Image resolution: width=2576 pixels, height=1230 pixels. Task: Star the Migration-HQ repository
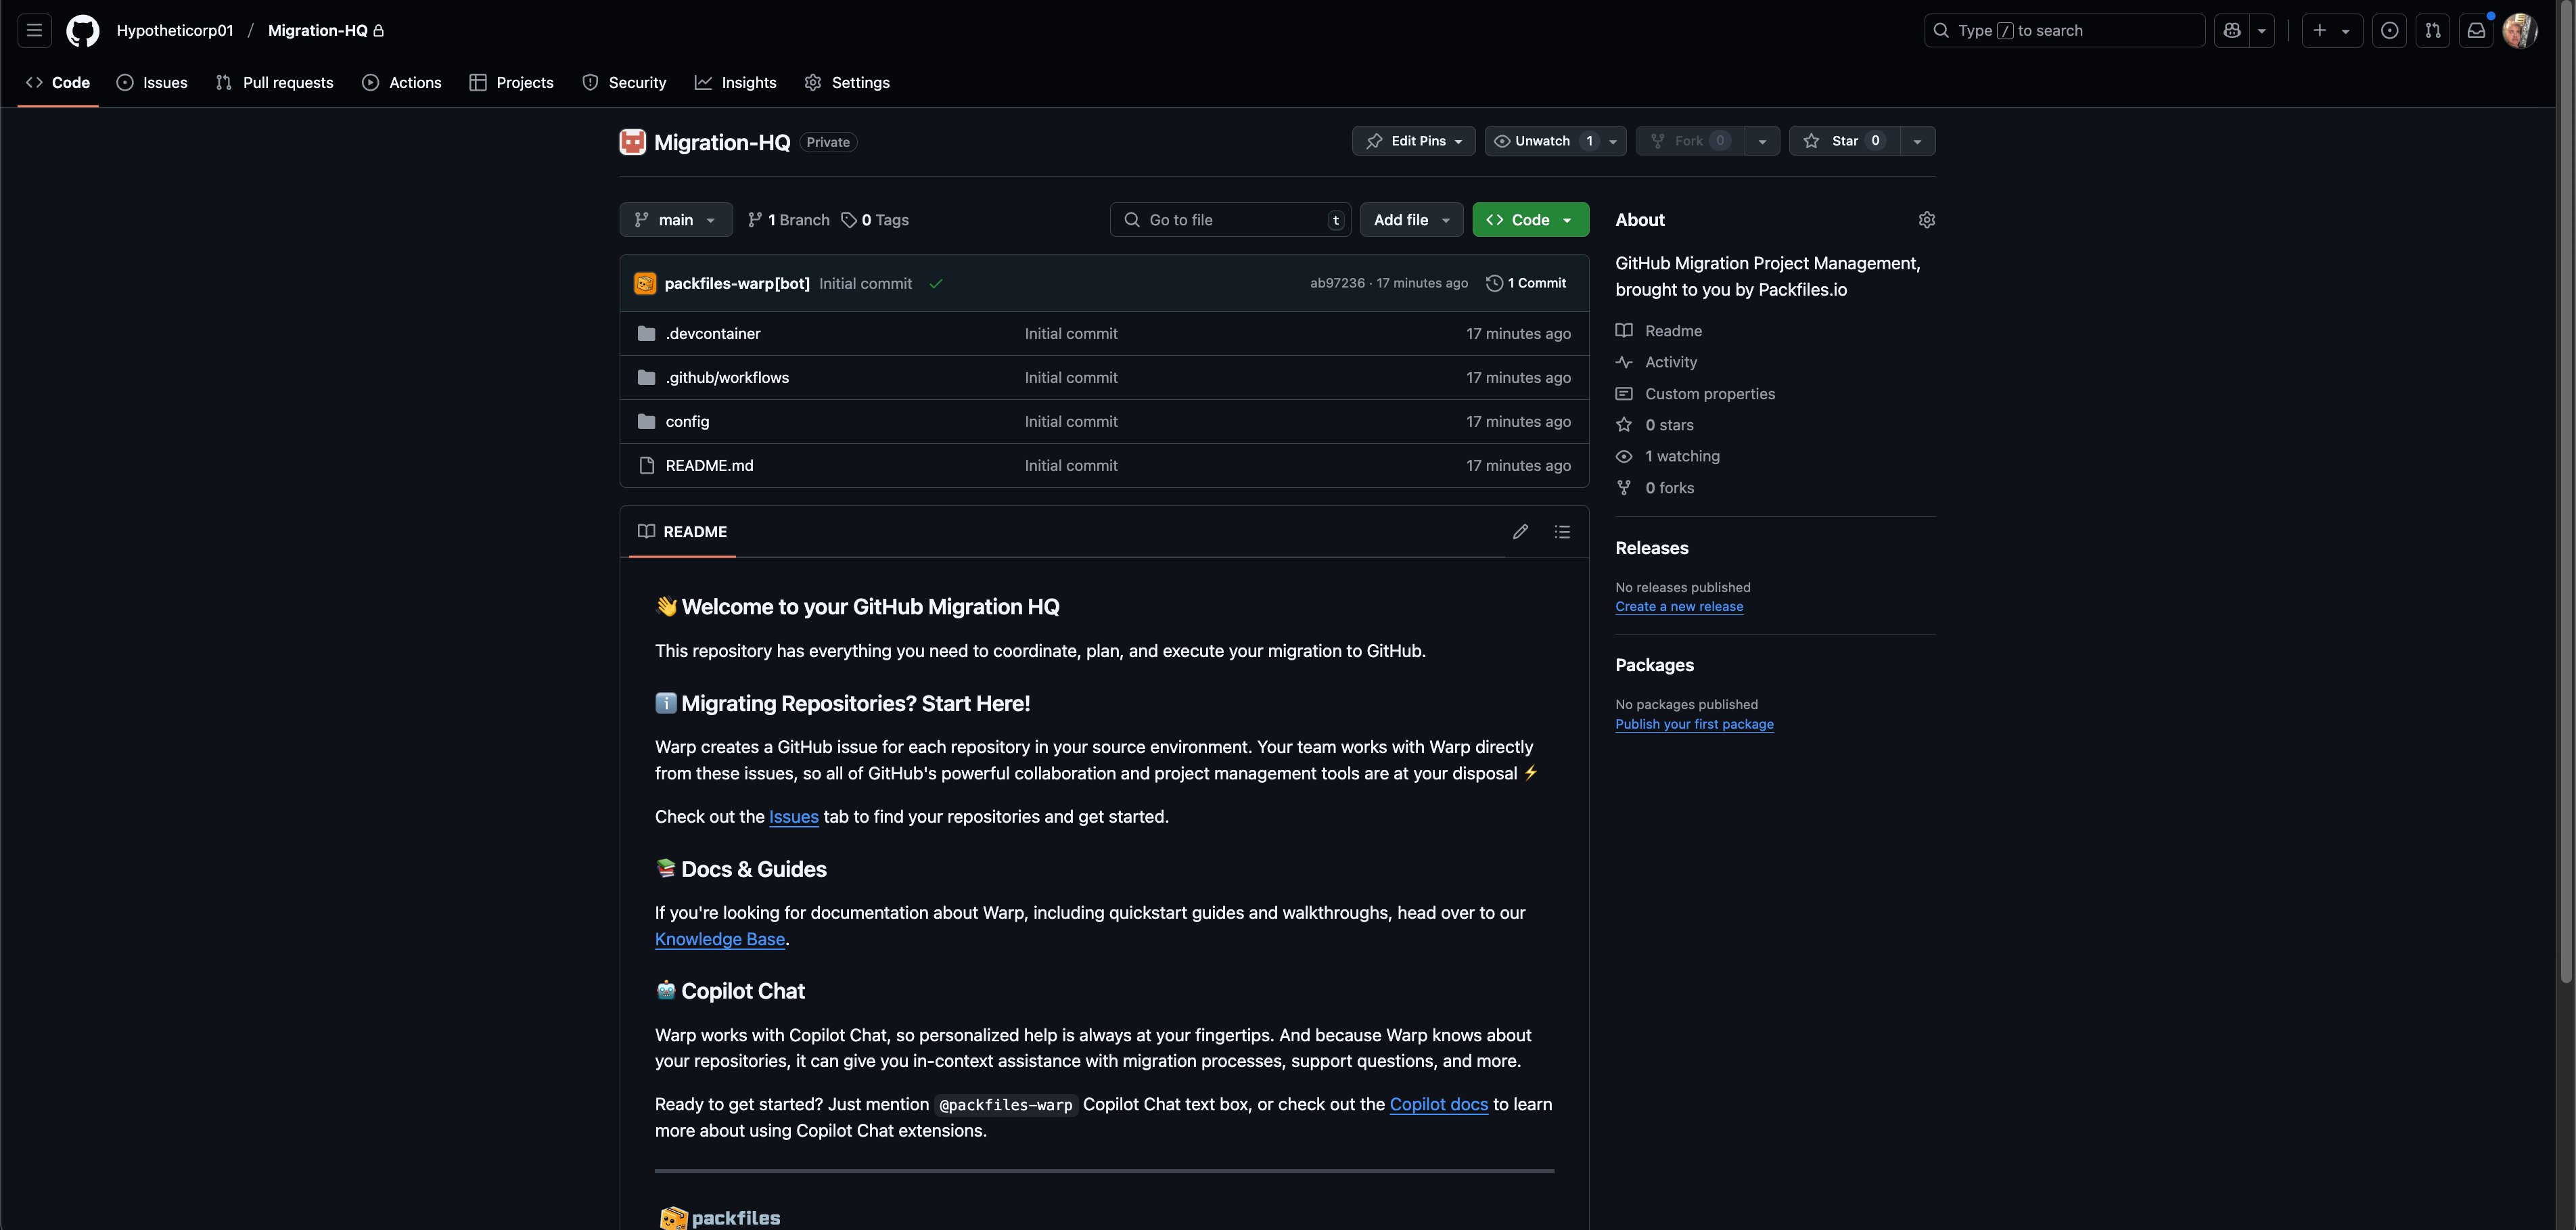1844,141
